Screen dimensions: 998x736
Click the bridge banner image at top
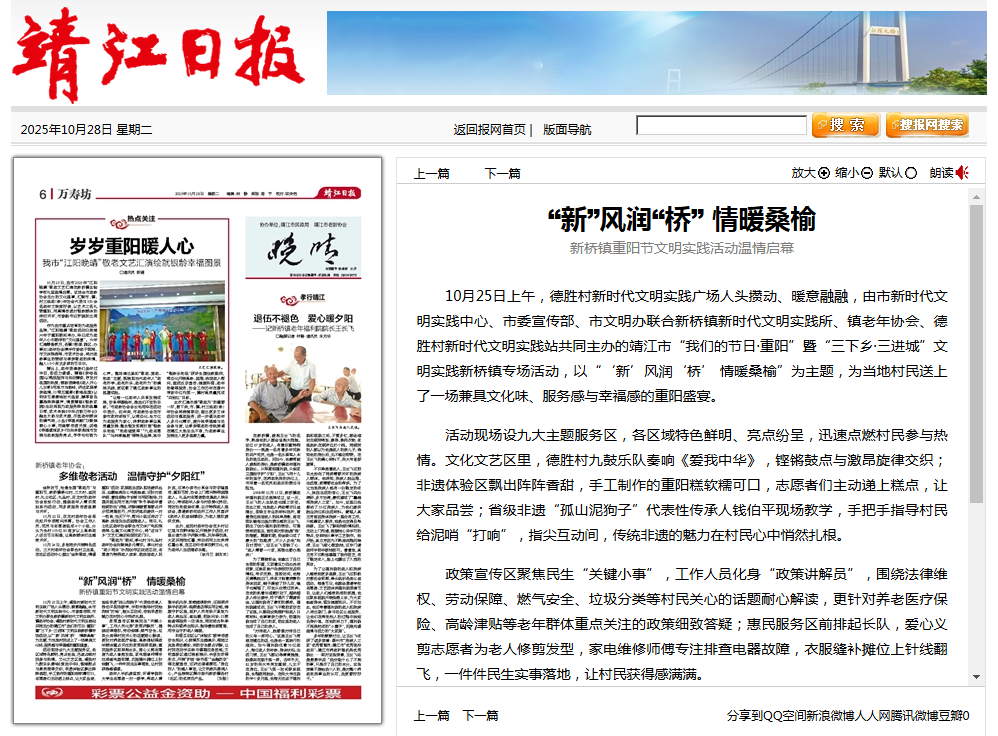[656, 53]
